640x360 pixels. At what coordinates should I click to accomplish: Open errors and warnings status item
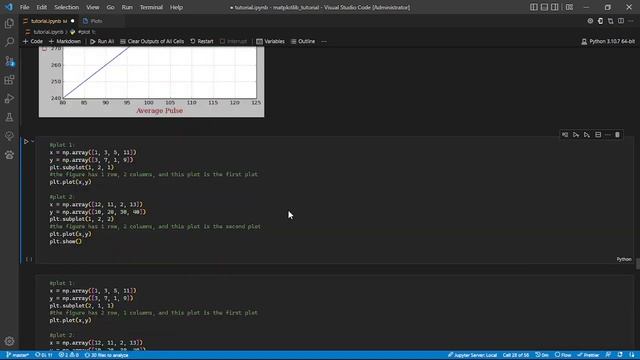69,355
